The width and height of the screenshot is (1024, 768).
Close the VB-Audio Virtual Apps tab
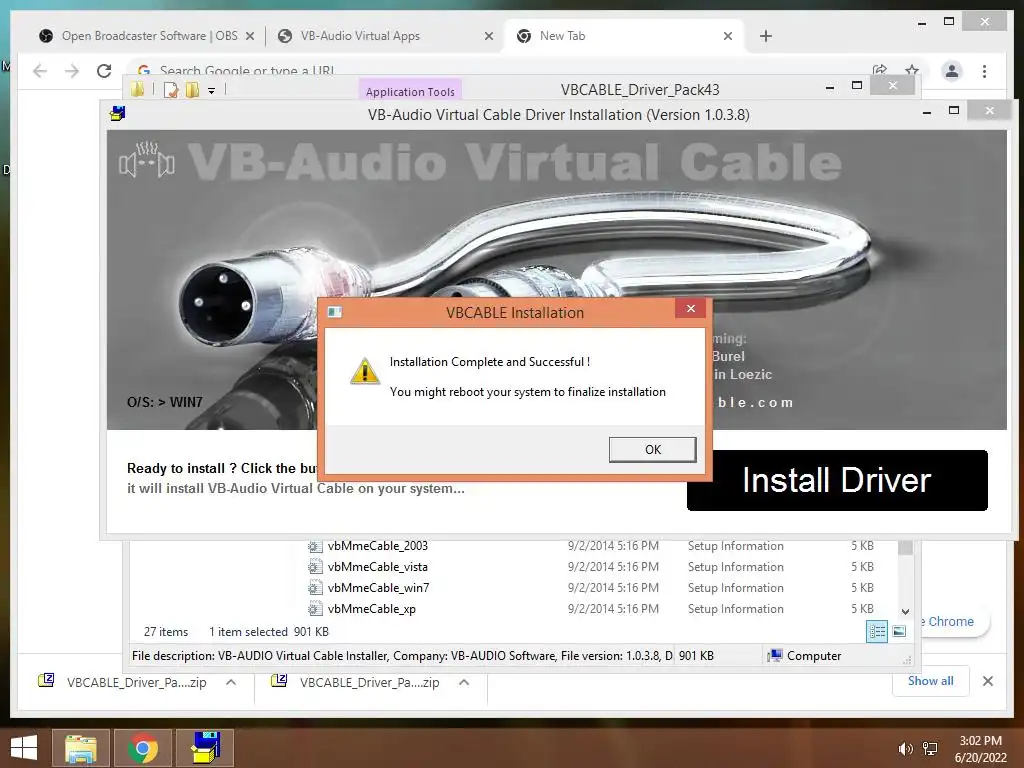[x=488, y=36]
